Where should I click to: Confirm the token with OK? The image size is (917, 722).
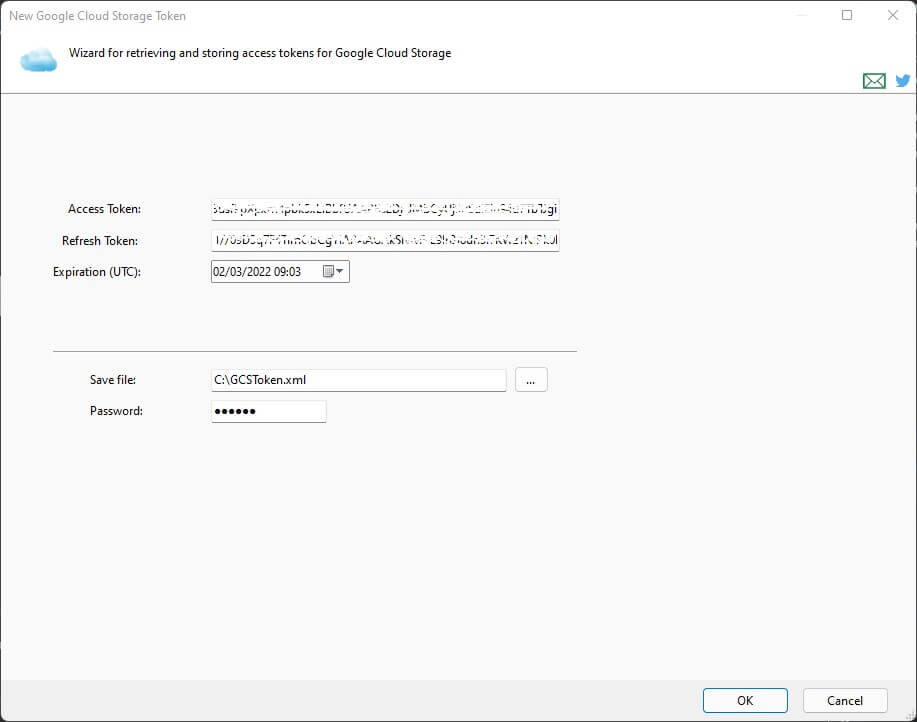pyautogui.click(x=744, y=700)
